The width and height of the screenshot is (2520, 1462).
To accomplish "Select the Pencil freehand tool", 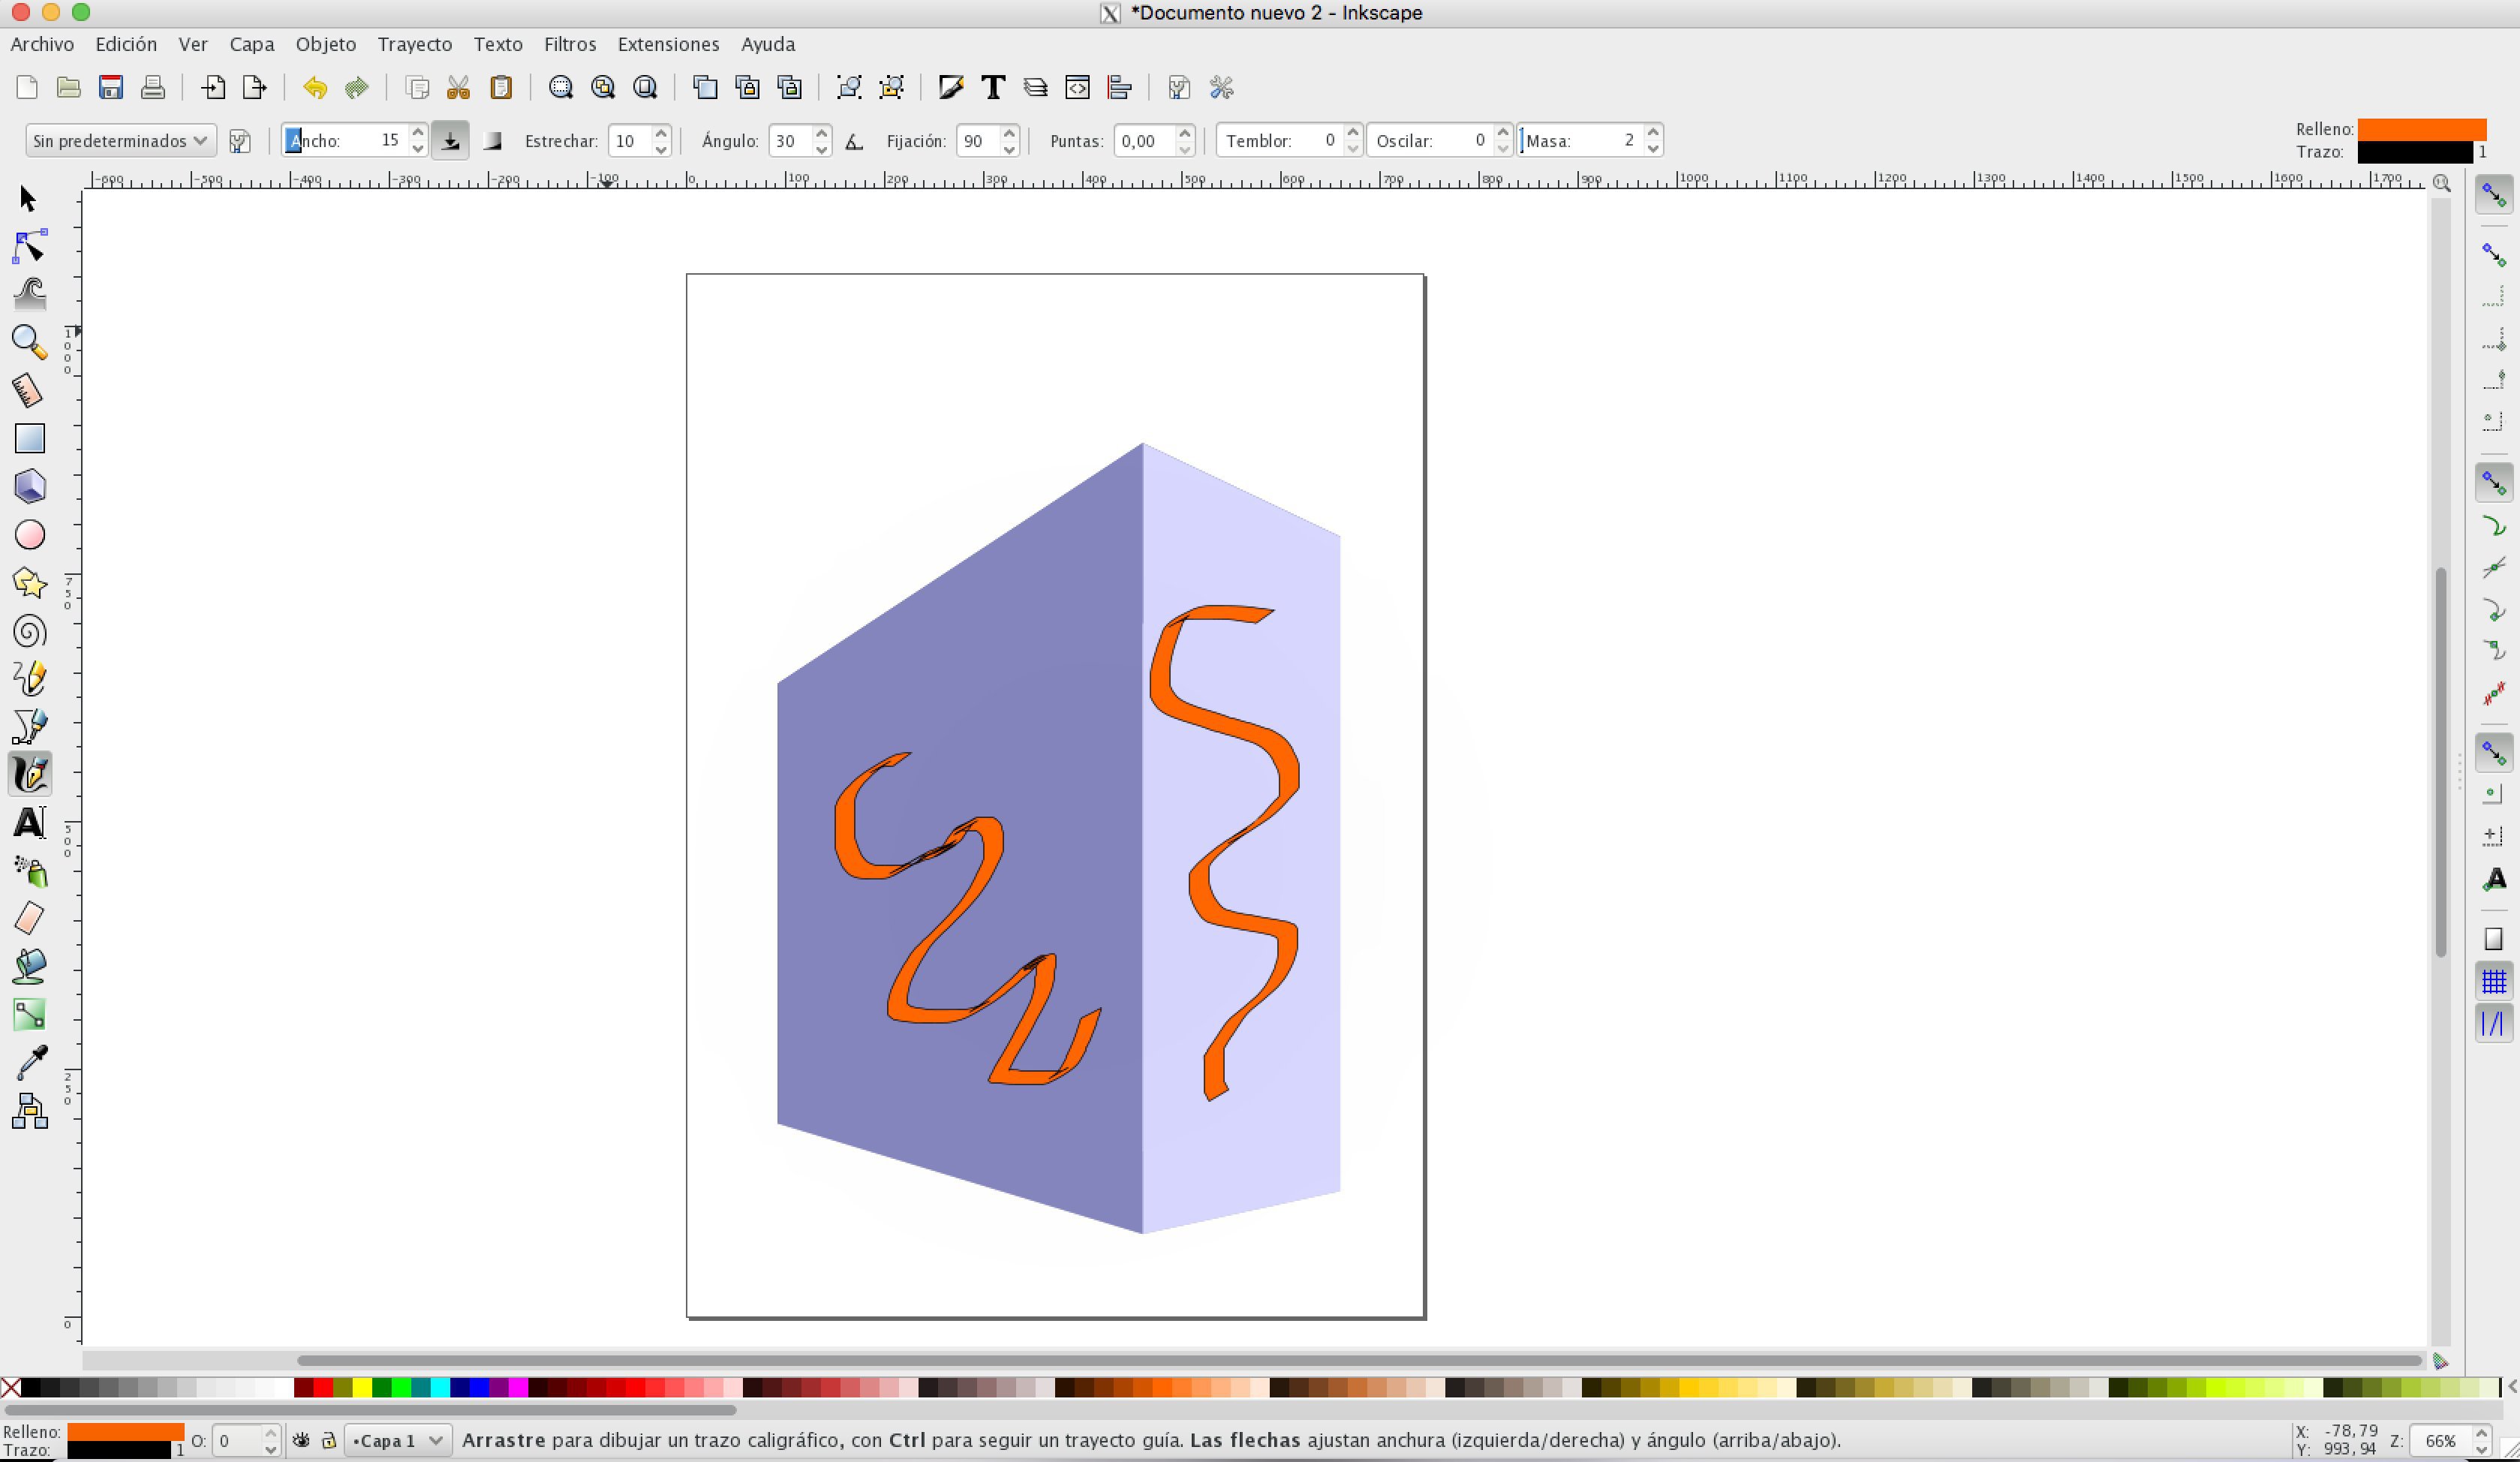I will (29, 679).
